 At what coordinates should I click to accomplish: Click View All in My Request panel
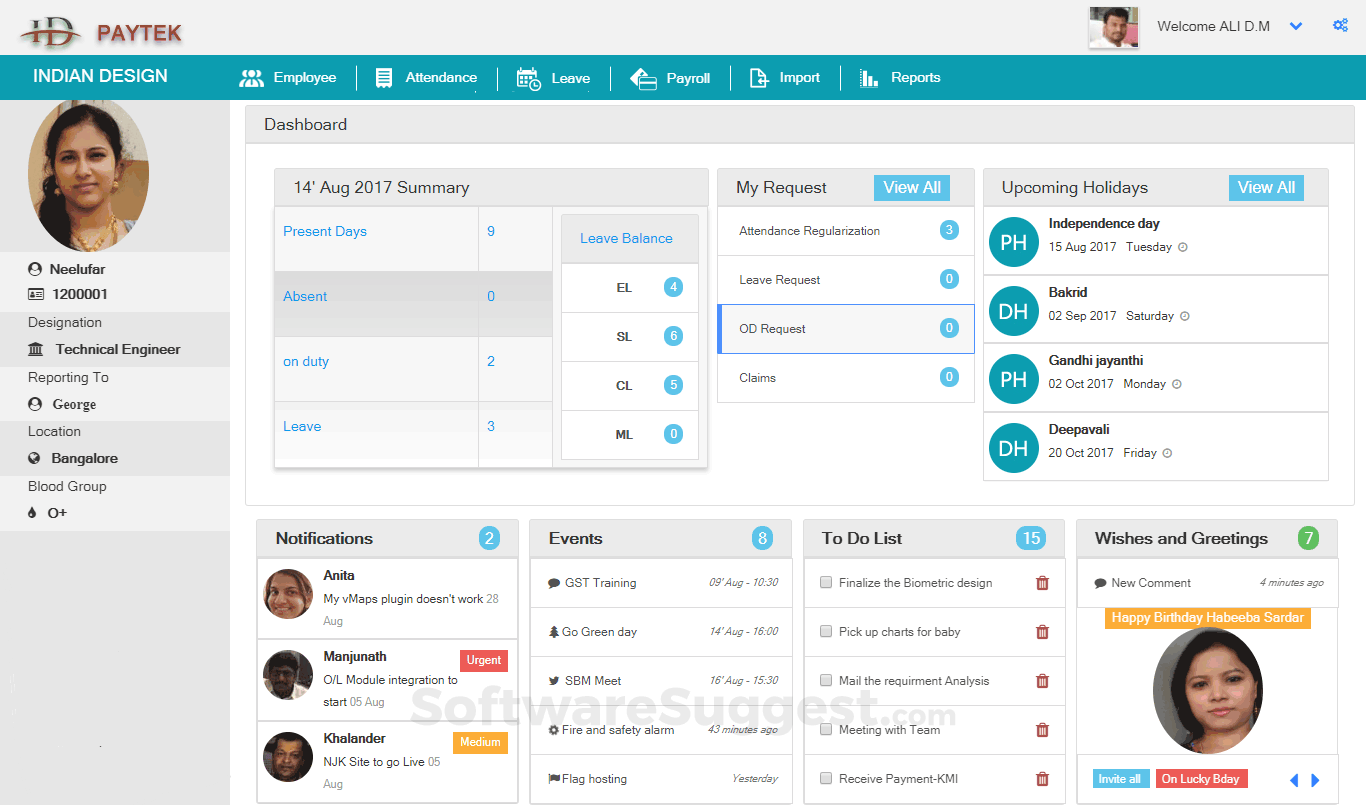pos(911,187)
